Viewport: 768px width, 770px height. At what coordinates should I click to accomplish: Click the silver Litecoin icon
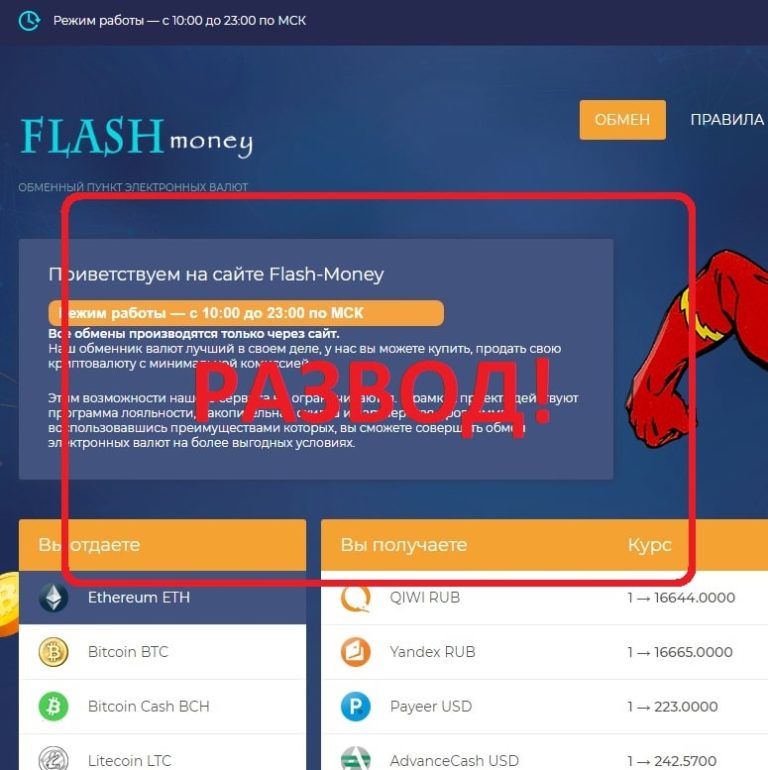click(x=54, y=758)
